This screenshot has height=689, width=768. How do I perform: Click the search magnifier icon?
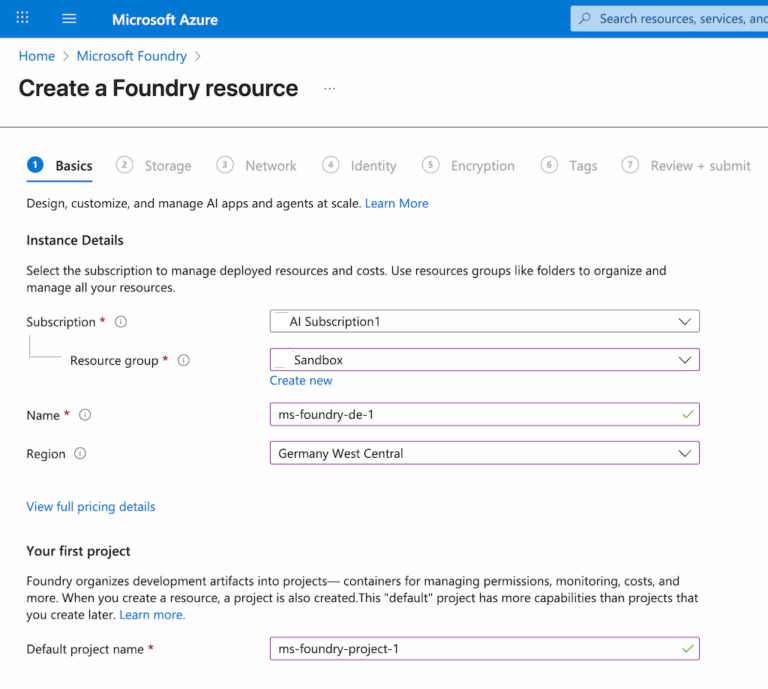[x=585, y=19]
